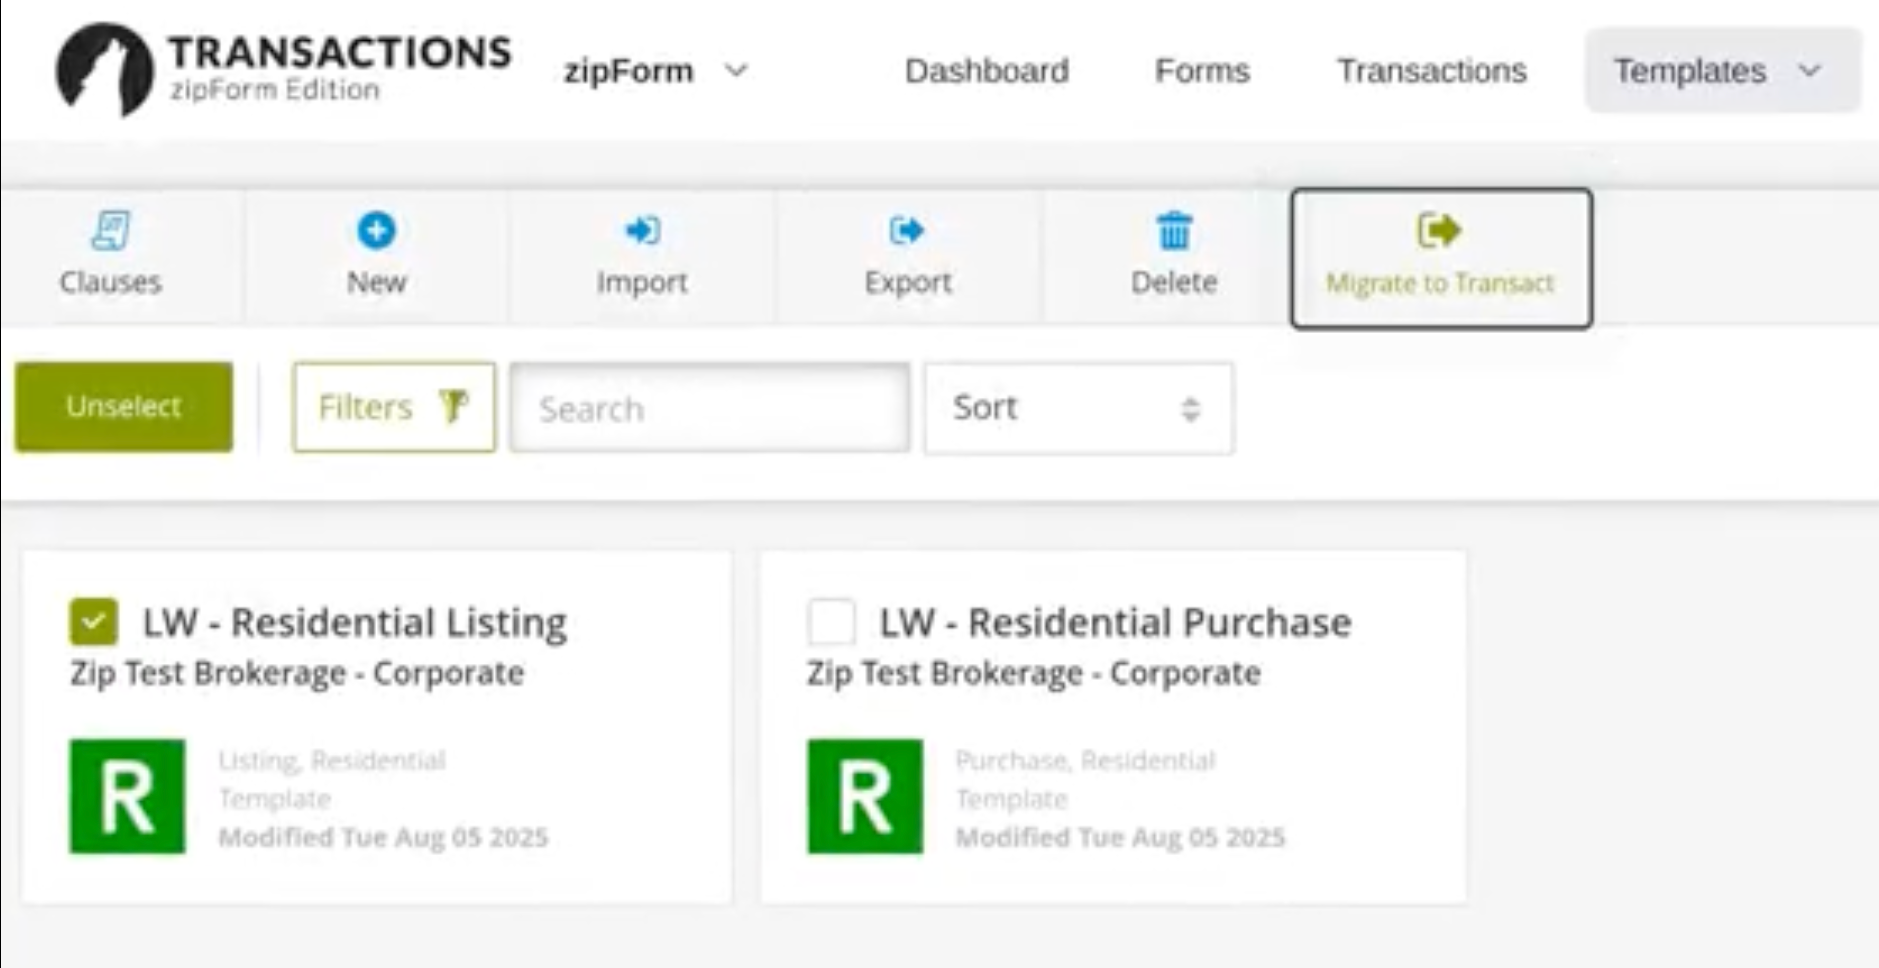This screenshot has width=1879, height=968.
Task: Click the Listing, Residential tags text
Action: coord(332,761)
